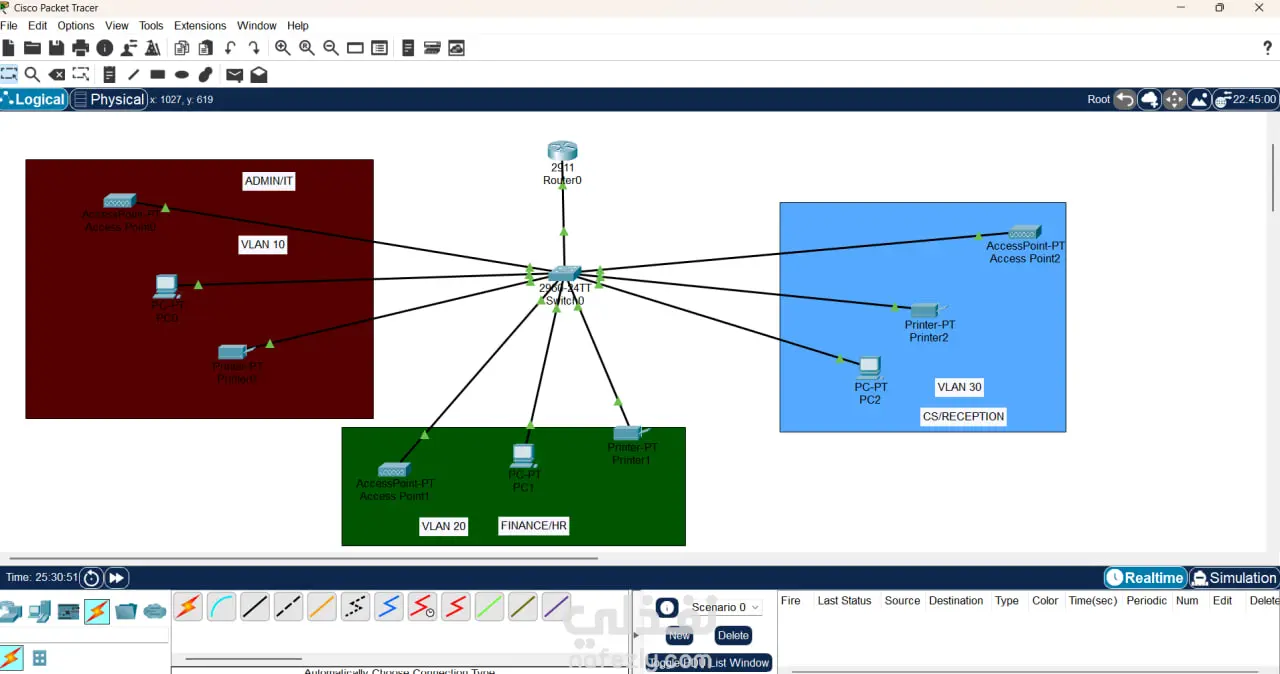This screenshot has width=1280, height=674.
Task: Reset zoom with the magnifier R icon
Action: click(x=307, y=48)
